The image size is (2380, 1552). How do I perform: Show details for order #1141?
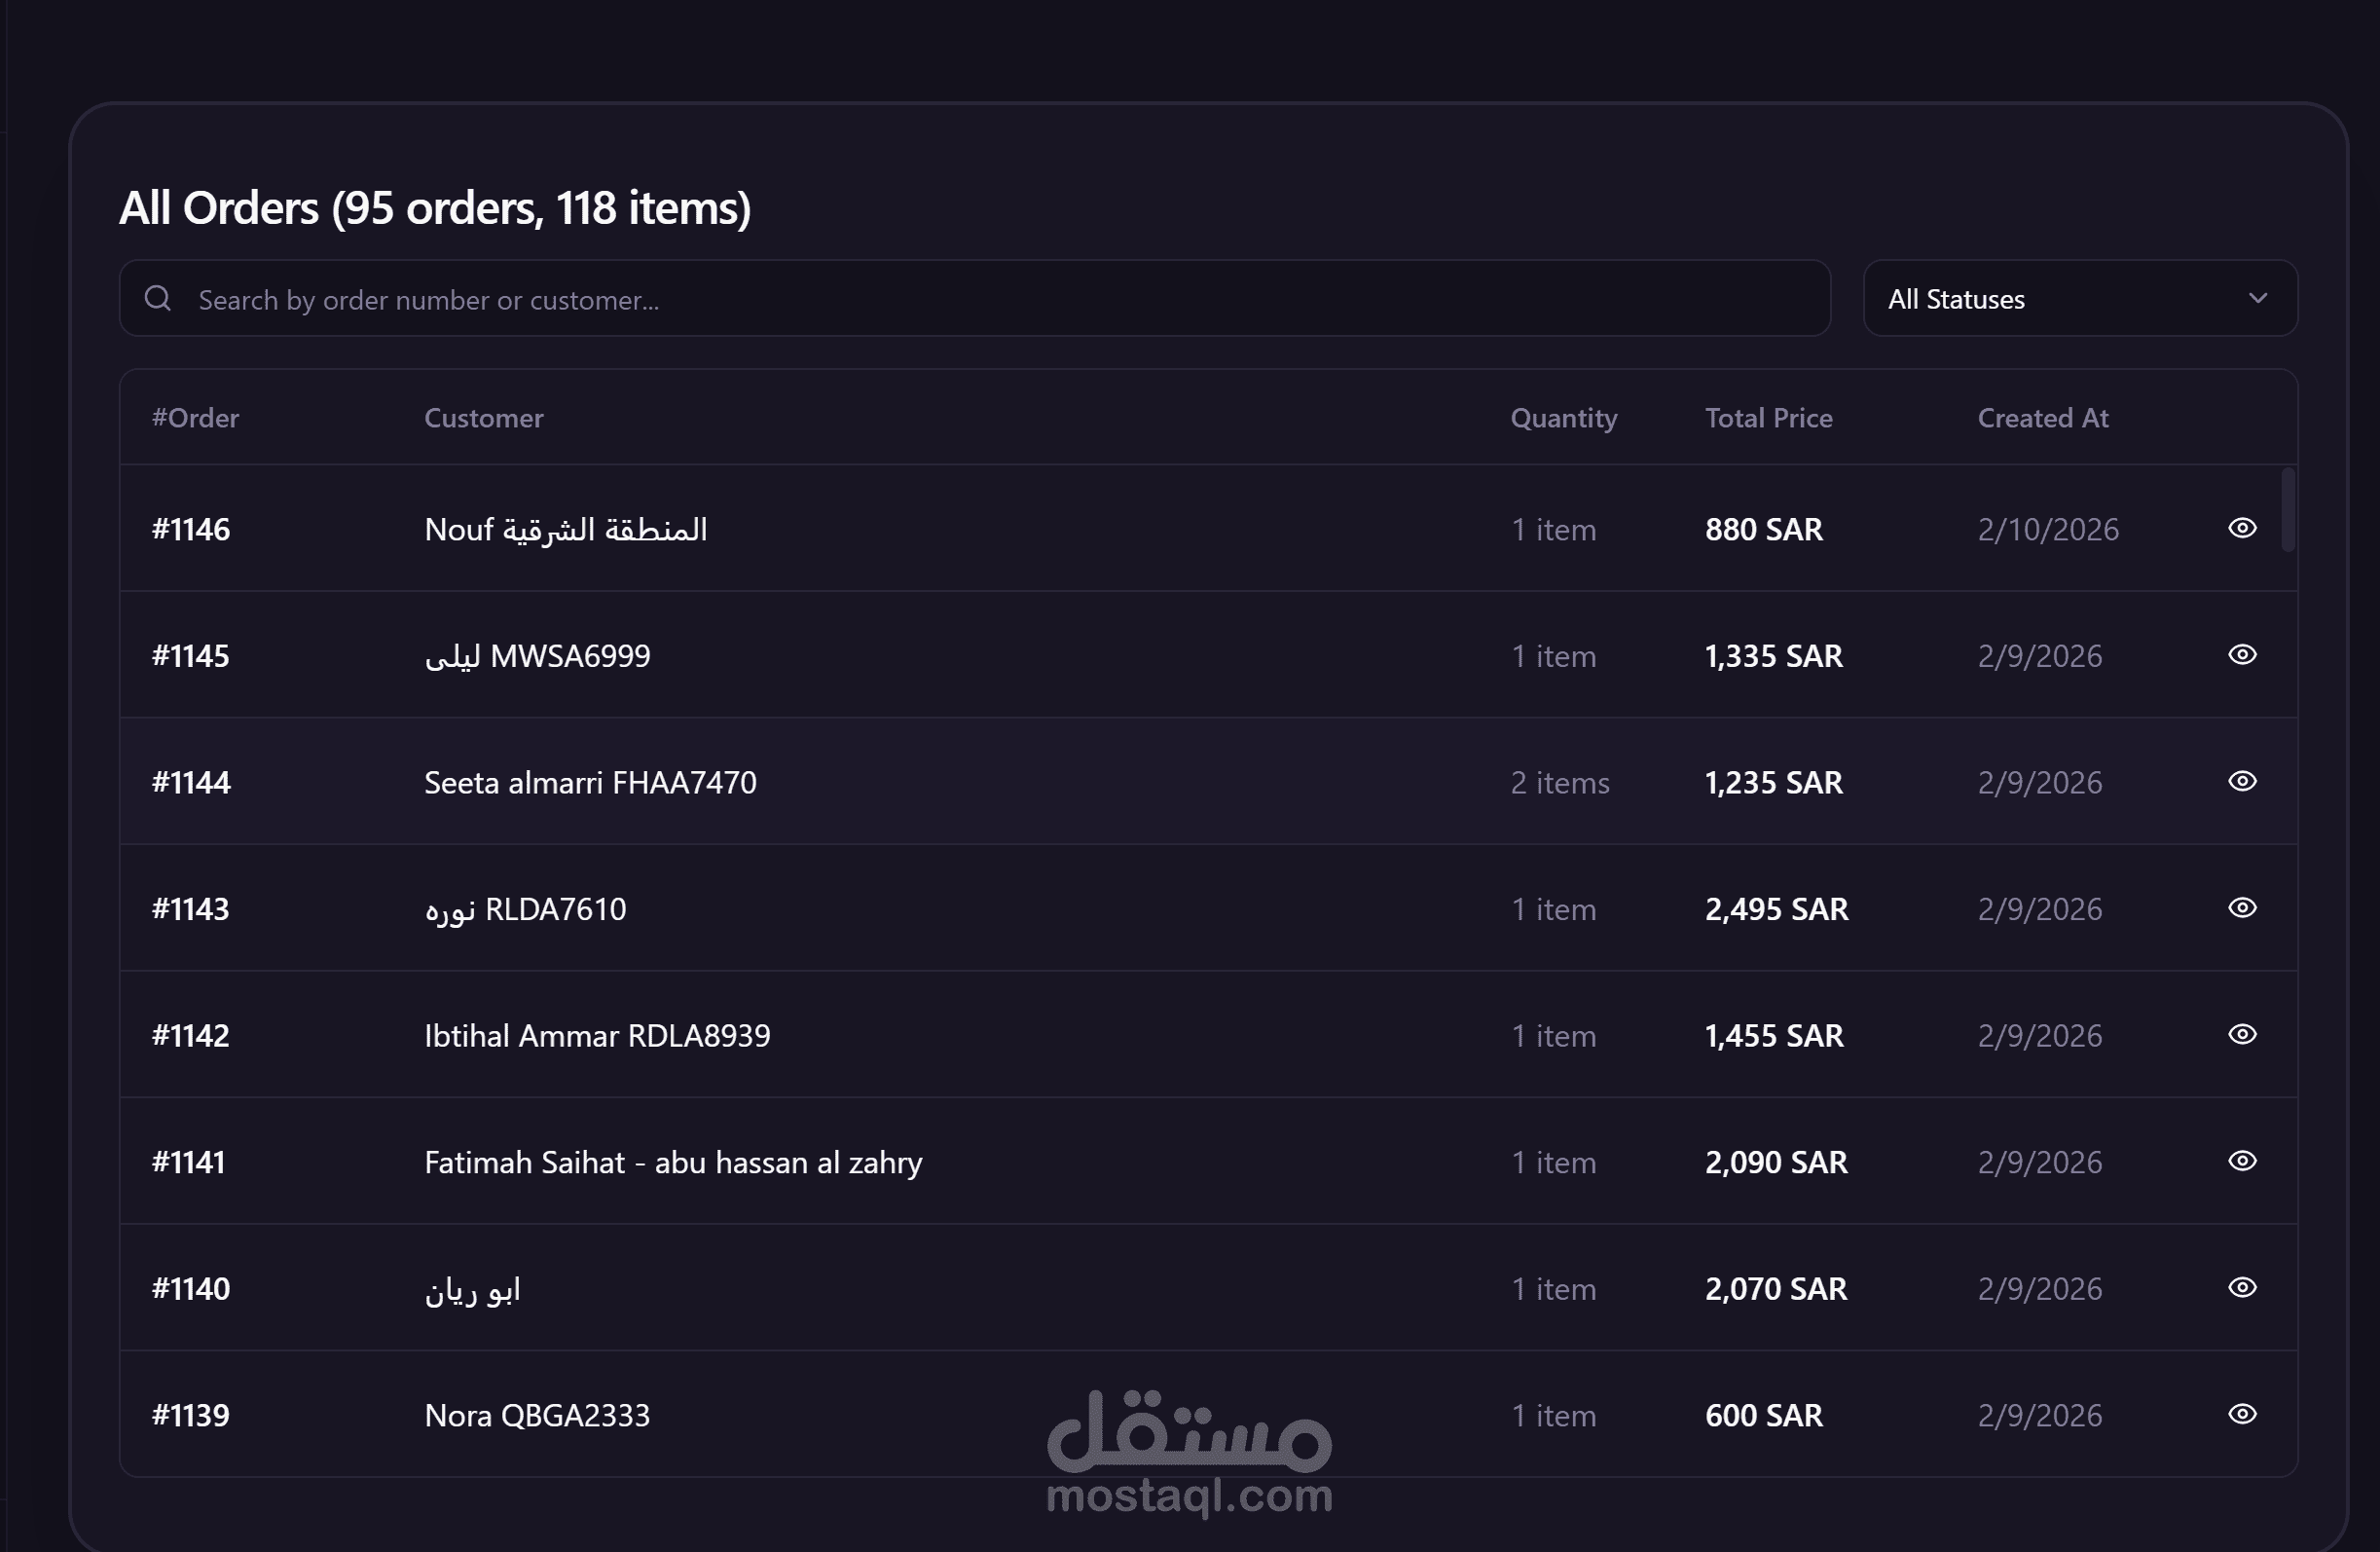(2242, 1161)
